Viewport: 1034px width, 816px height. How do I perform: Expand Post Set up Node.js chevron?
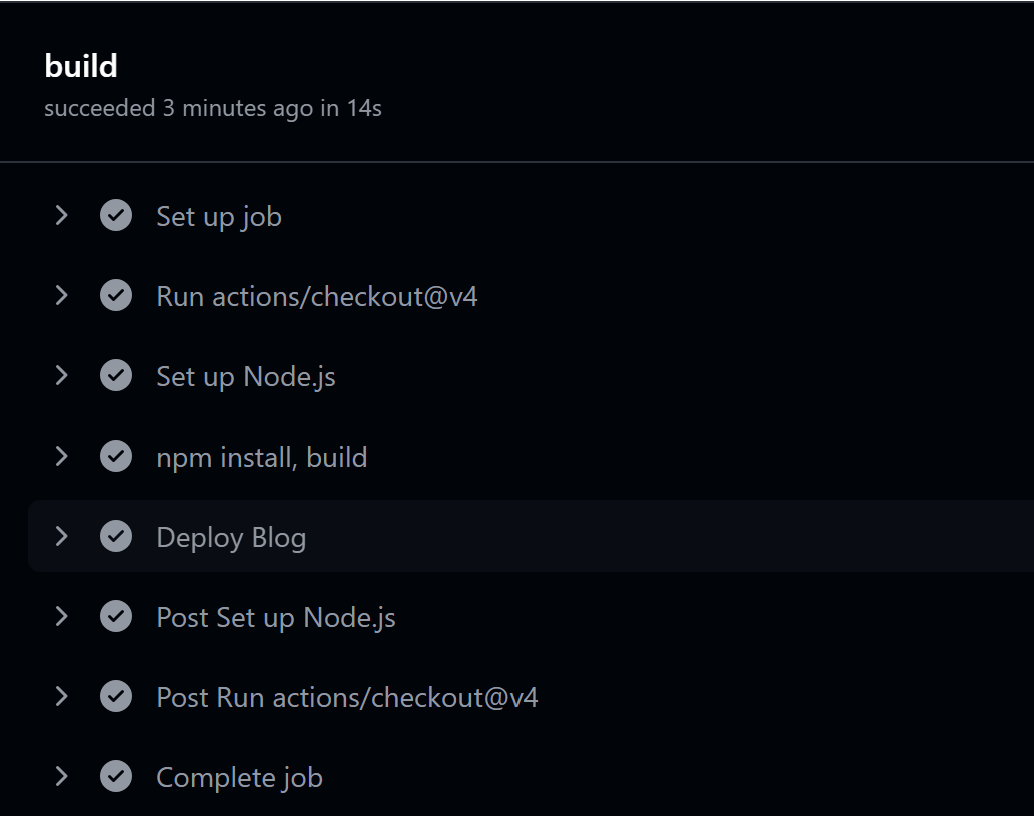coord(61,617)
